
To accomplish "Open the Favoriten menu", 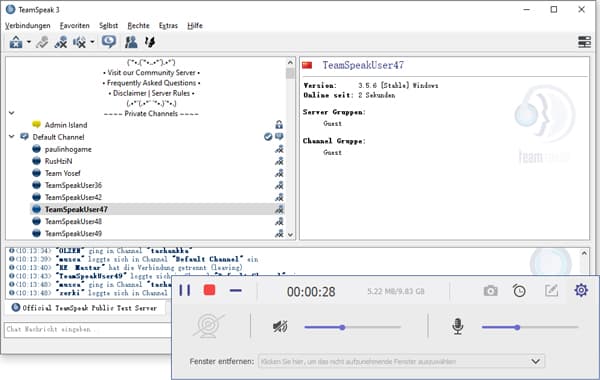I will (x=75, y=26).
